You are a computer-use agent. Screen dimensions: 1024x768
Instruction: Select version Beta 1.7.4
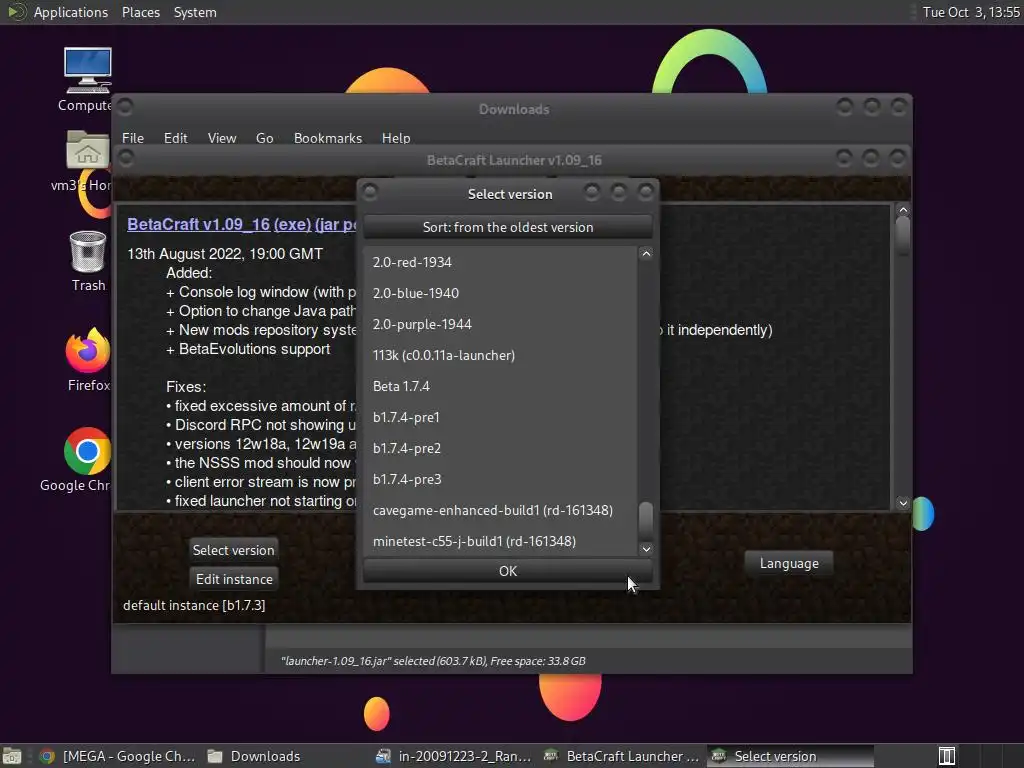point(500,386)
